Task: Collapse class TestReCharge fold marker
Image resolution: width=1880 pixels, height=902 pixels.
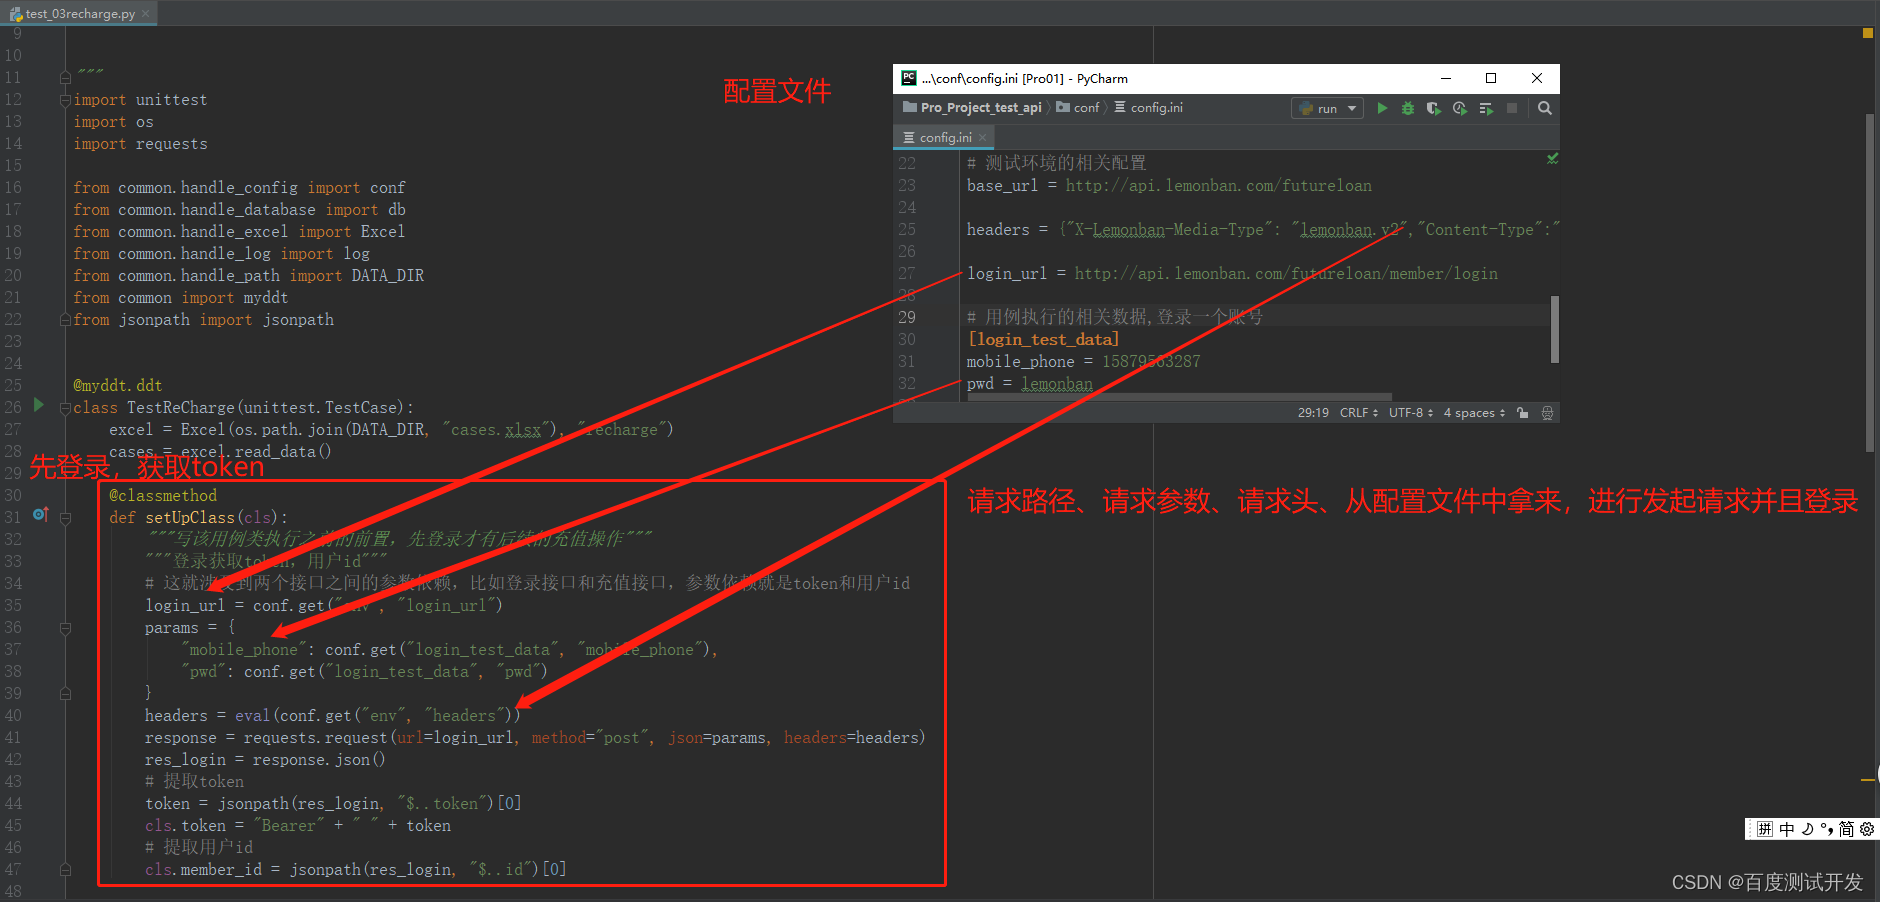Action: (x=65, y=408)
